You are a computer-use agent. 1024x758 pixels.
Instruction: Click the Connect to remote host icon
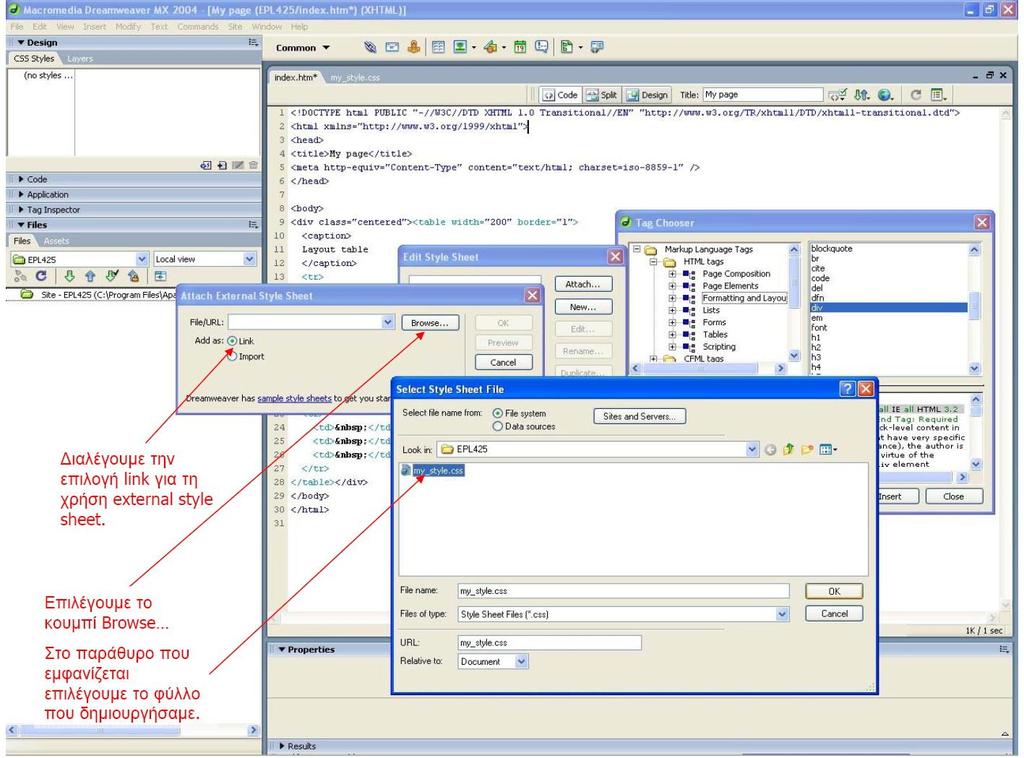coord(20,276)
